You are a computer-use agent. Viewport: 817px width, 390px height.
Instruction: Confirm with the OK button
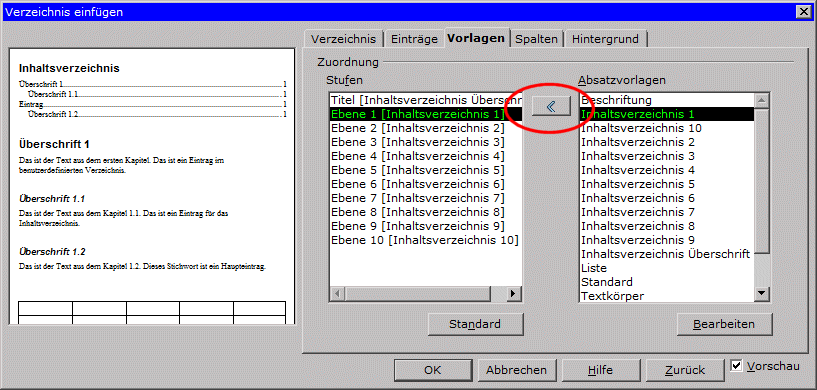point(432,370)
